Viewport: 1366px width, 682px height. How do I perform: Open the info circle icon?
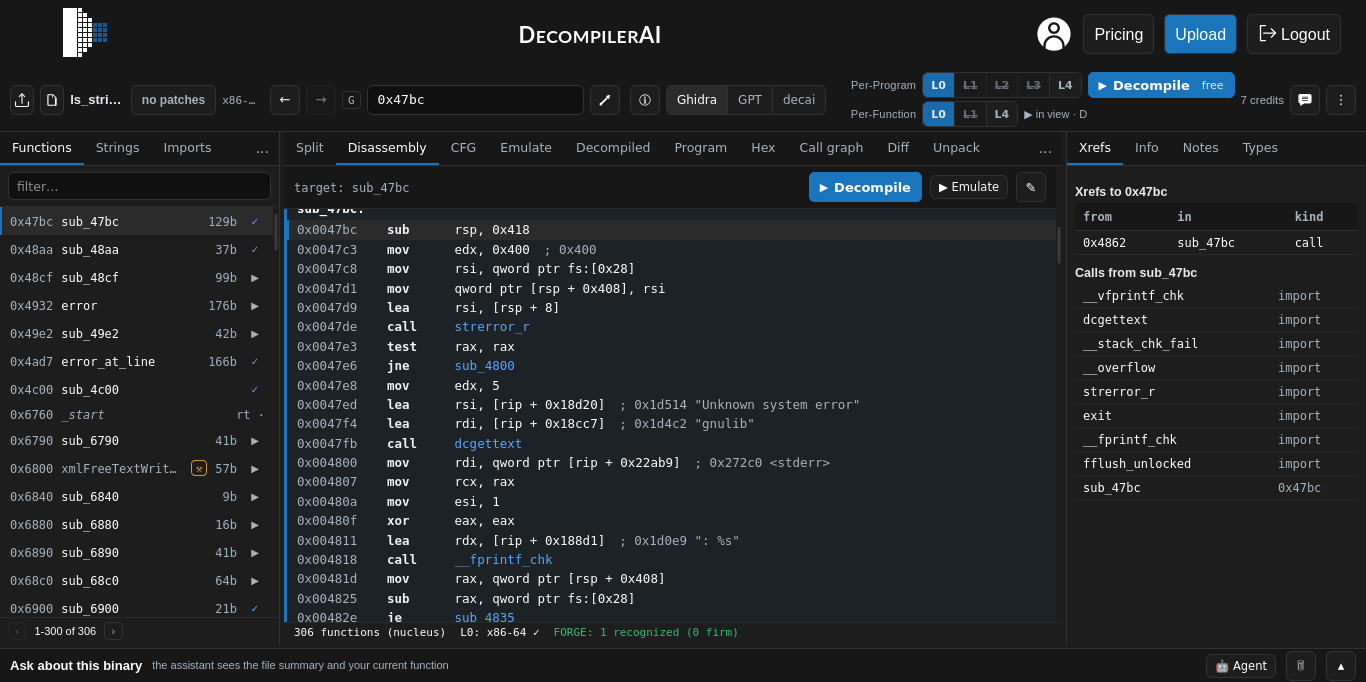(x=645, y=100)
